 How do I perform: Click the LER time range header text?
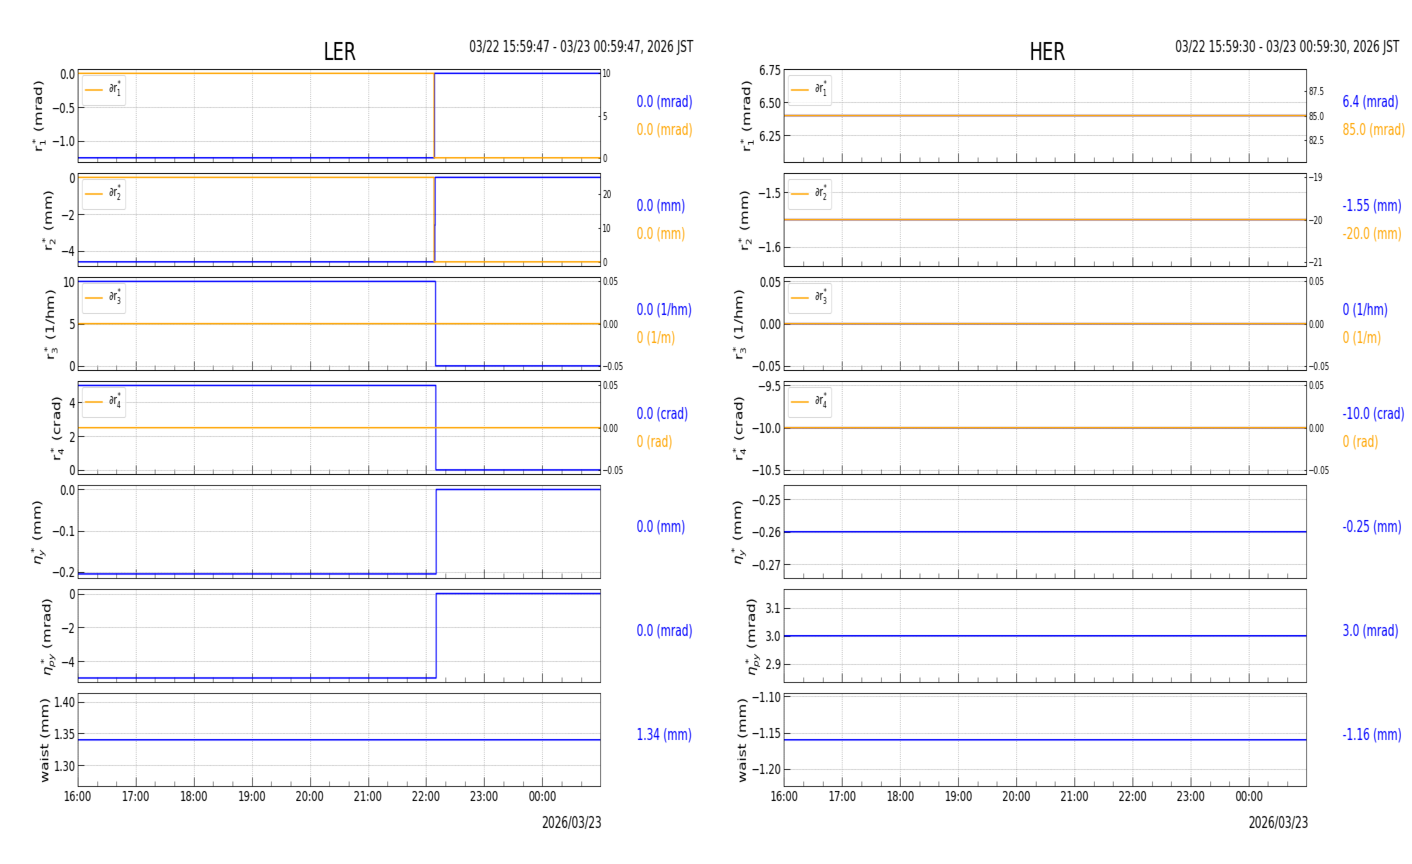(581, 47)
